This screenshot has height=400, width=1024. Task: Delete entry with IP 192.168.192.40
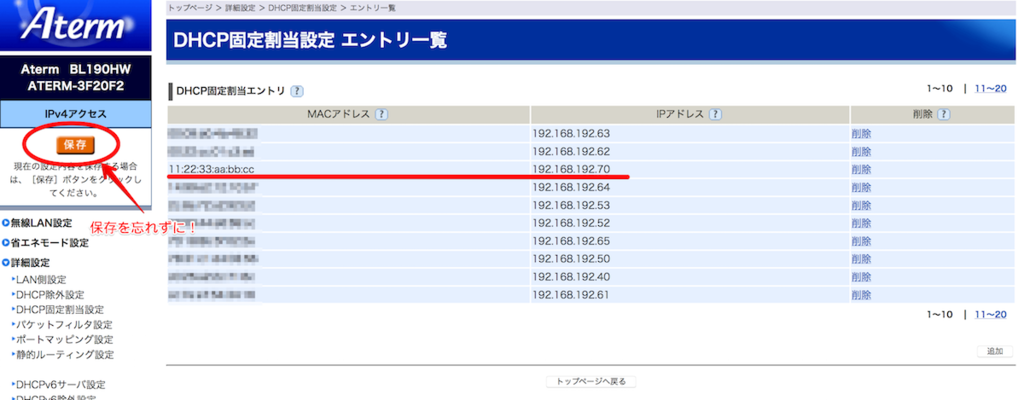pyautogui.click(x=861, y=276)
